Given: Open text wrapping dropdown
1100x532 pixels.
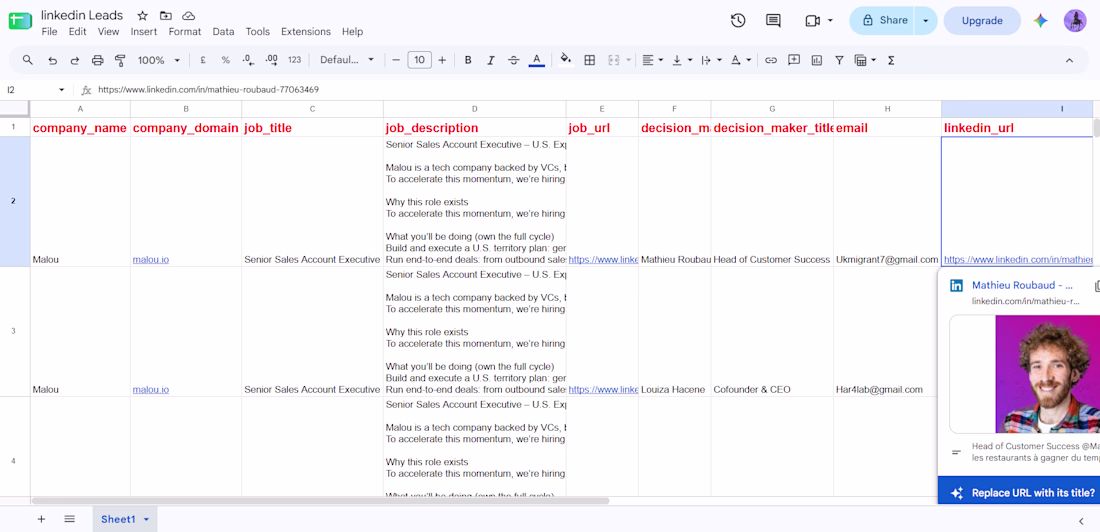Looking at the screenshot, I should [711, 60].
